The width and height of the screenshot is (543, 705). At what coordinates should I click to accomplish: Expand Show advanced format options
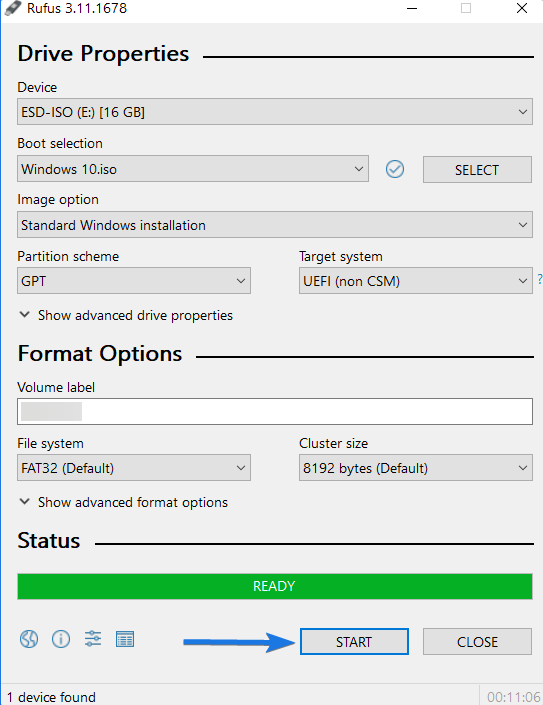coord(124,502)
